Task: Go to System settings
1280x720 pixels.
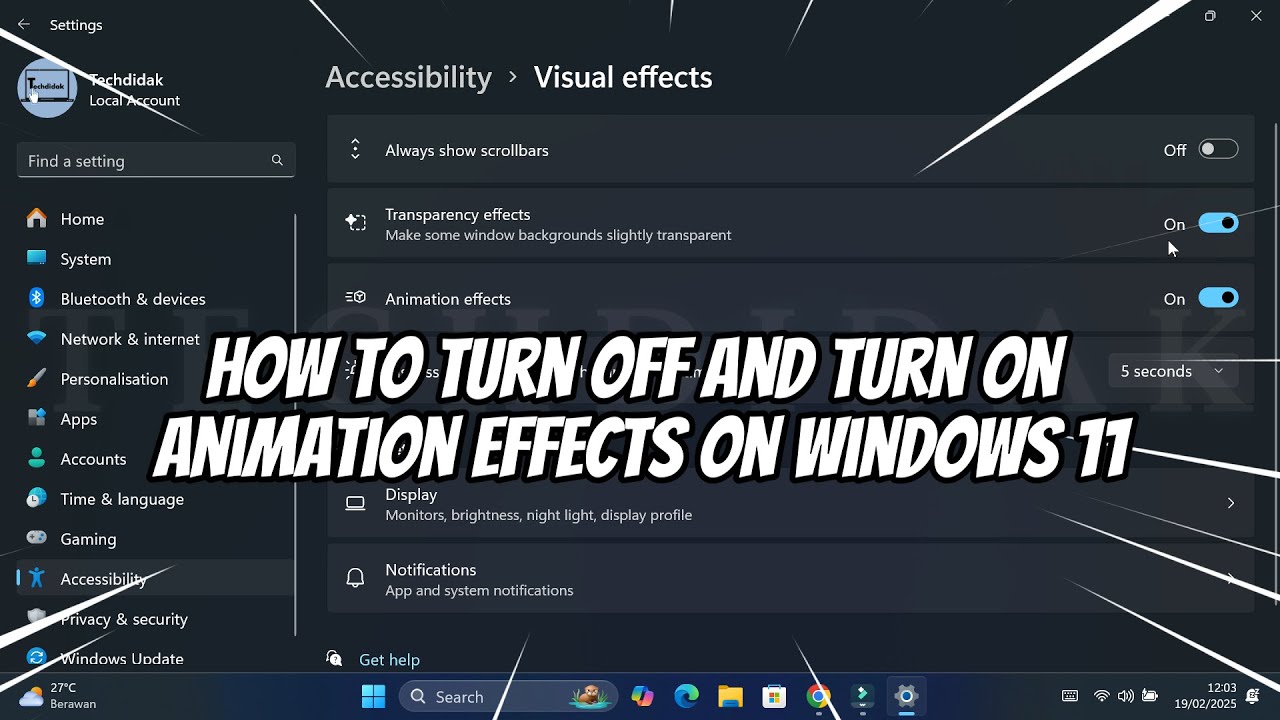Action: pos(156,258)
